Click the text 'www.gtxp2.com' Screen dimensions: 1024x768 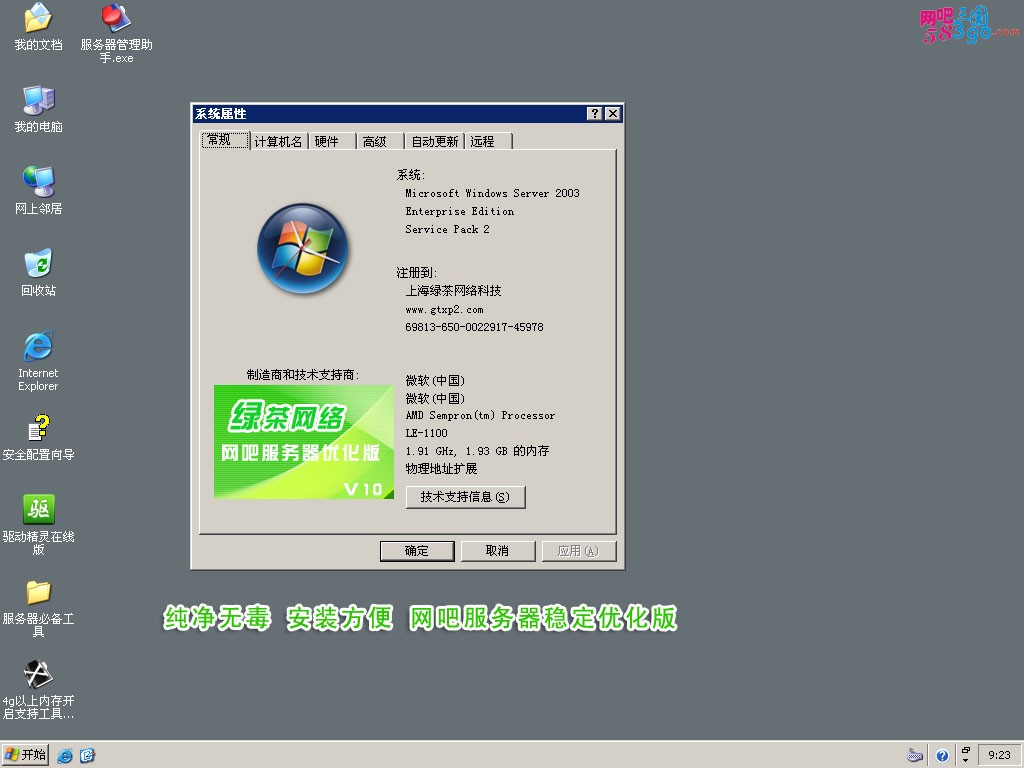point(444,310)
